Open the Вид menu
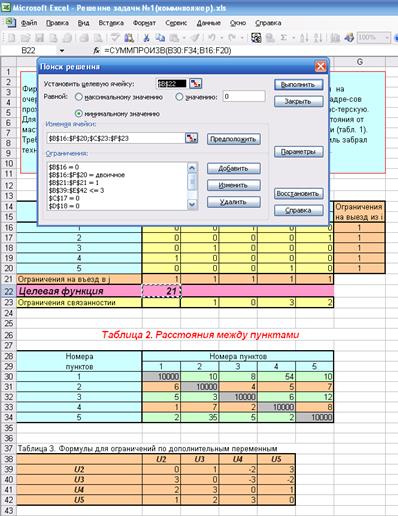The height and width of the screenshot is (516, 398). point(83,23)
